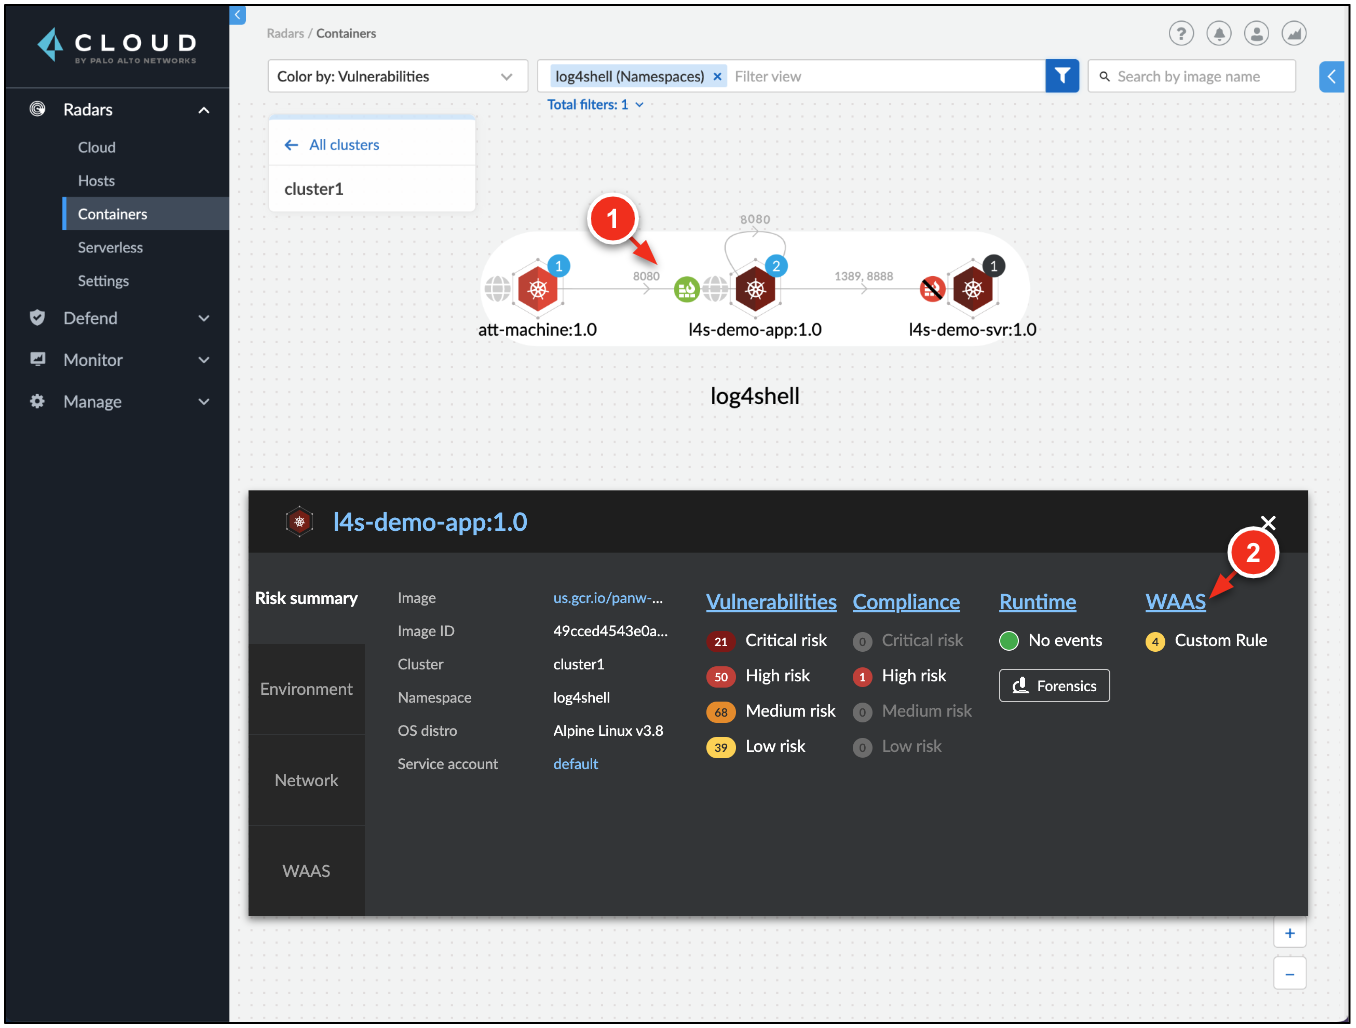Image resolution: width=1356 pixels, height=1028 pixels.
Task: Click the blue filter funnel button
Action: pos(1062,76)
